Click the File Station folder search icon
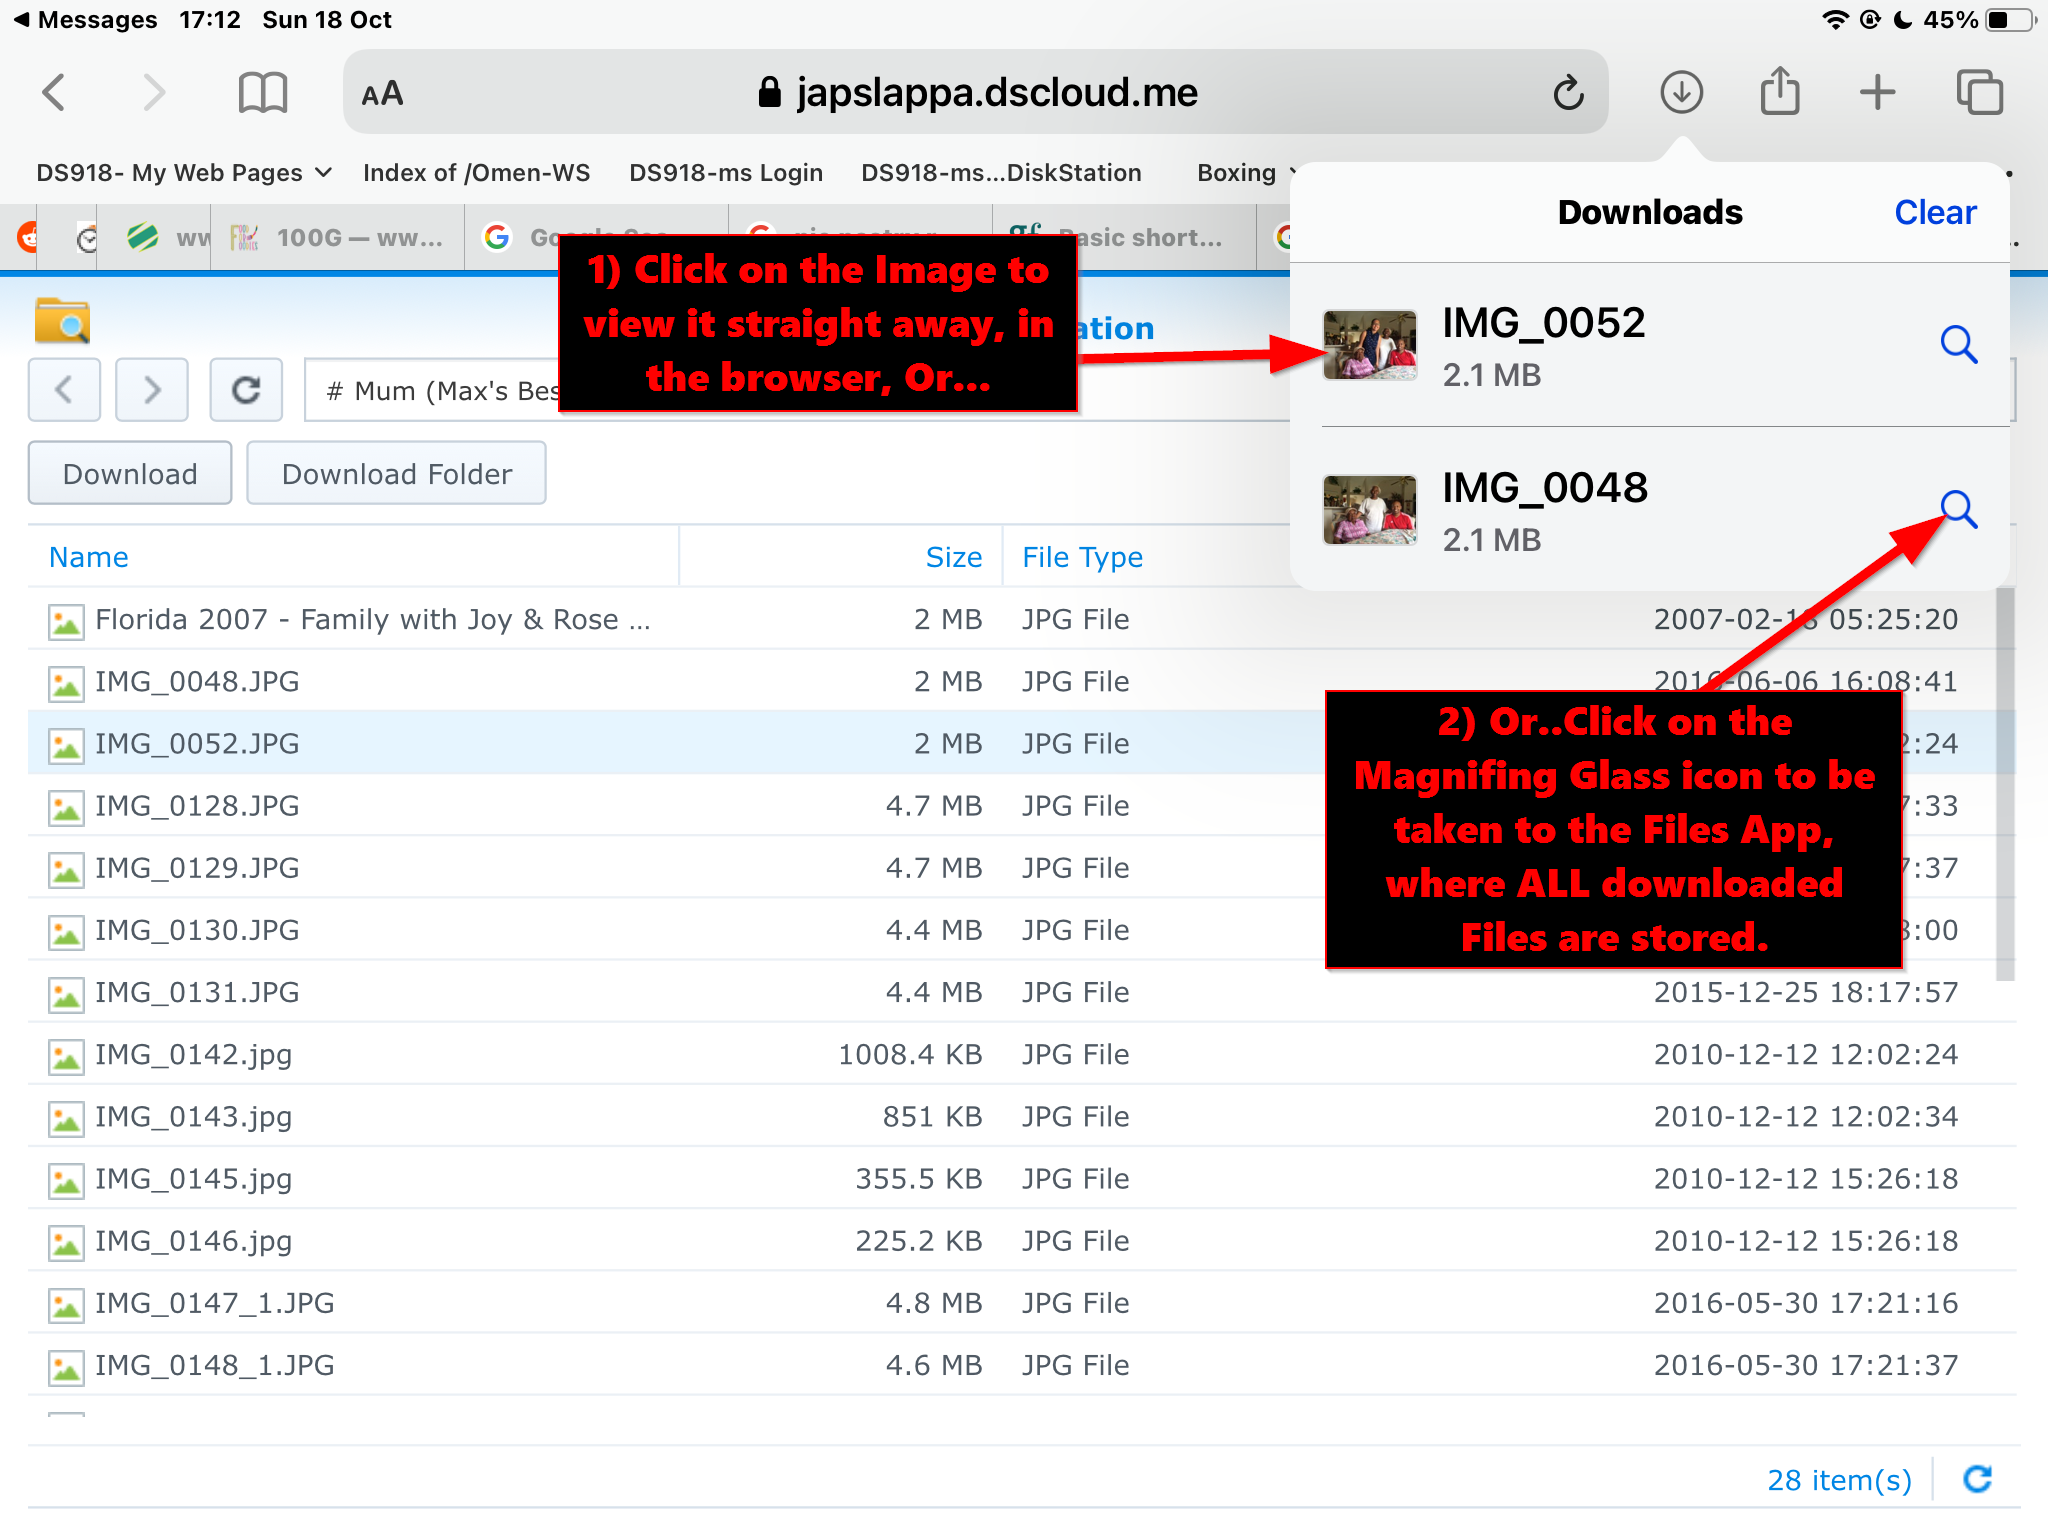This screenshot has height=1536, width=2048. [x=62, y=321]
